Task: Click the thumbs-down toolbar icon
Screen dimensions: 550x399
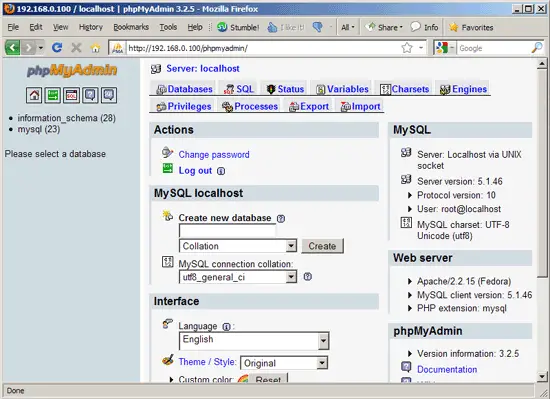Action: click(x=318, y=27)
